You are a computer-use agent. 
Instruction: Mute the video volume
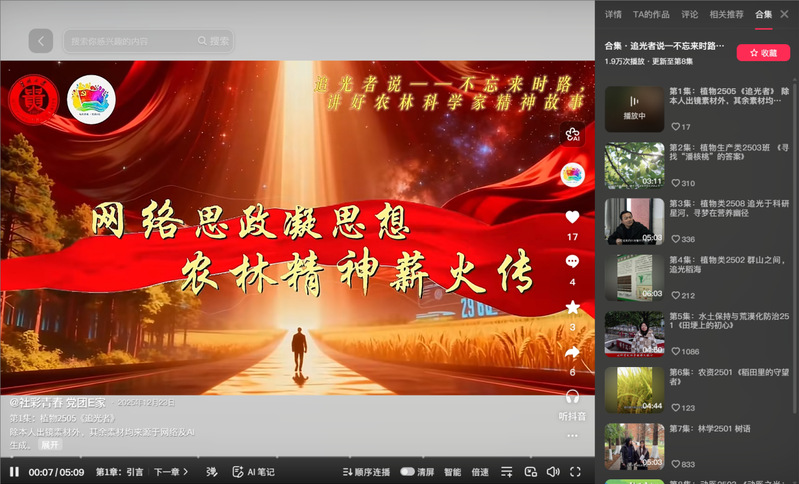[x=553, y=472]
